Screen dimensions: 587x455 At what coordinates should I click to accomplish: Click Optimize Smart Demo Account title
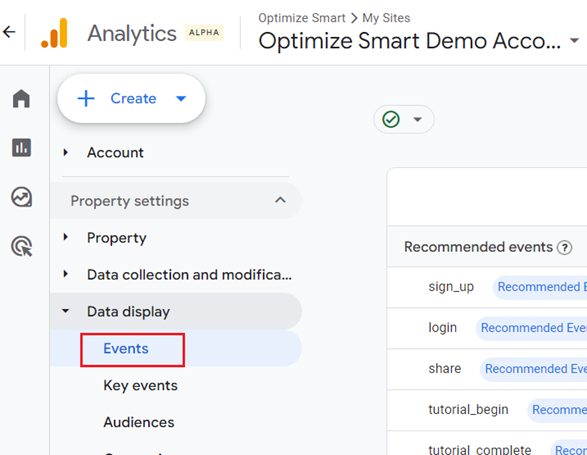pos(410,41)
